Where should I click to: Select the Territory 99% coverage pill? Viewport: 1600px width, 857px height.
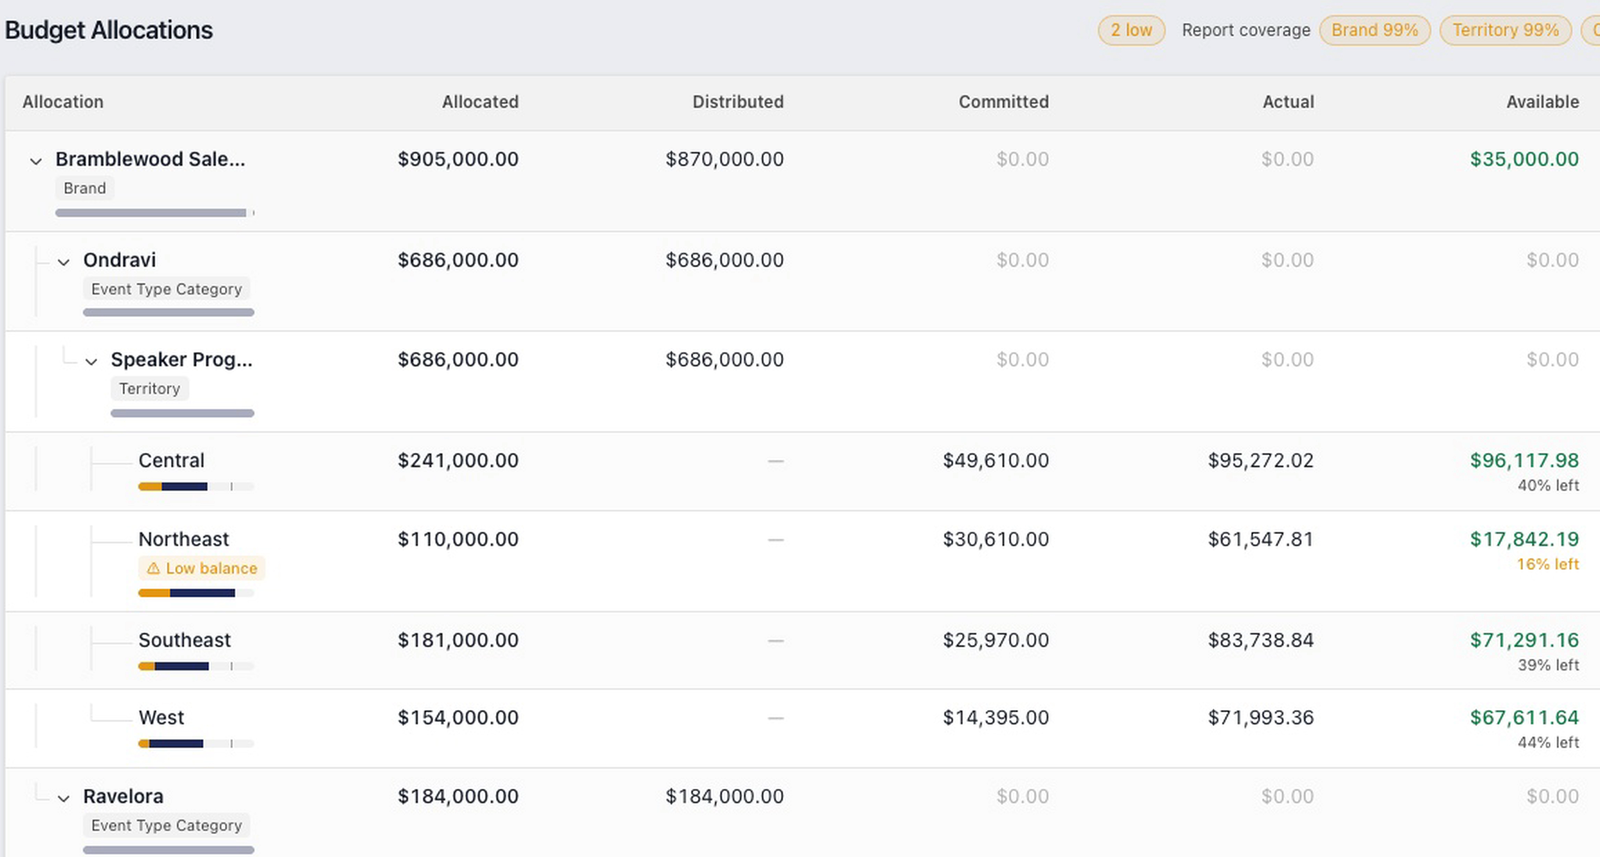point(1505,30)
